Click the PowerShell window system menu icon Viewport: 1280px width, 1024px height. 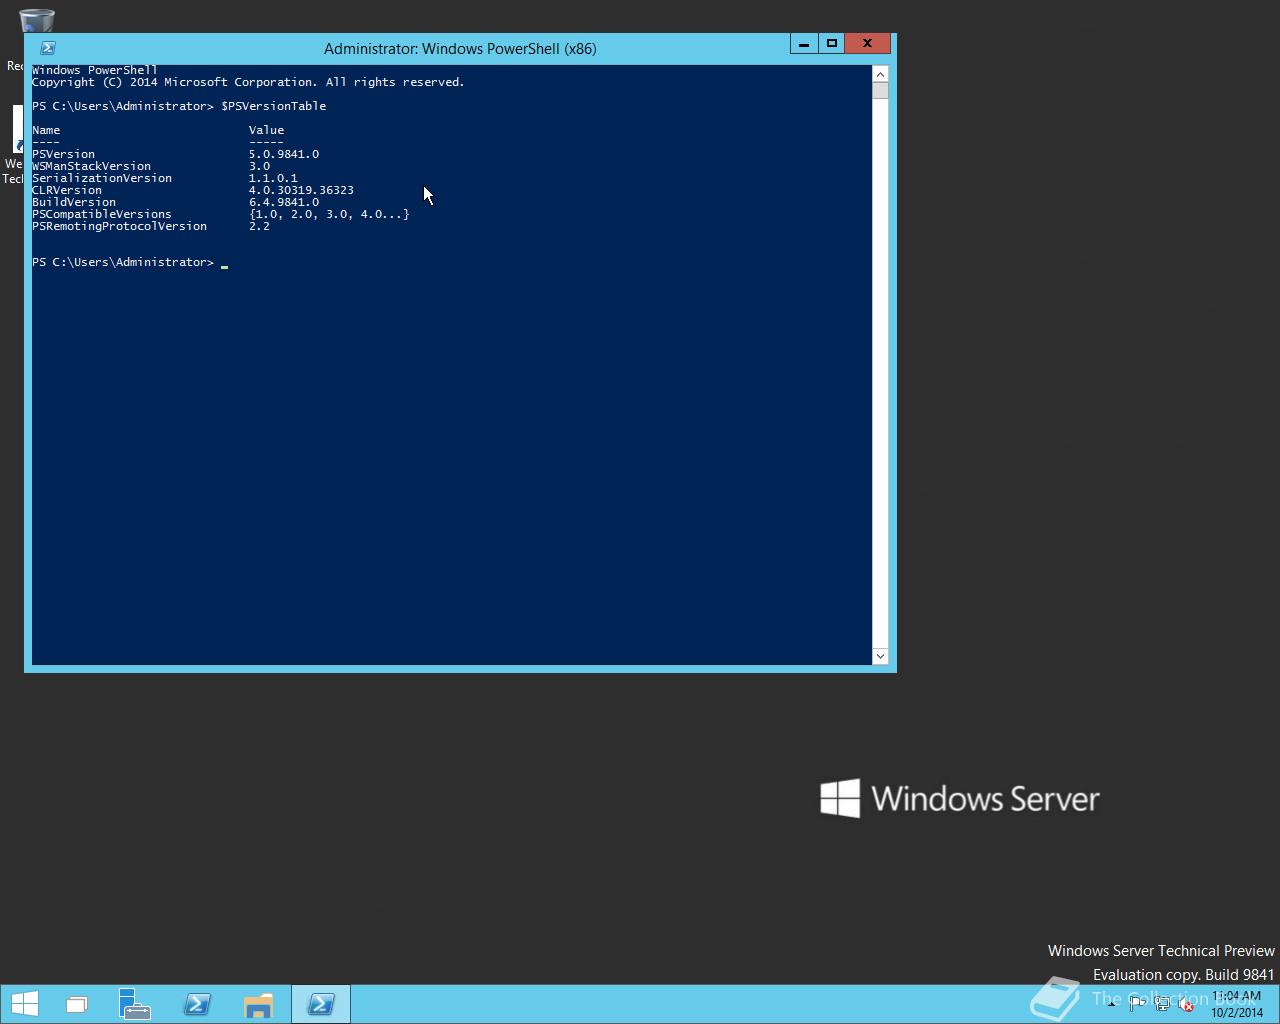click(47, 47)
